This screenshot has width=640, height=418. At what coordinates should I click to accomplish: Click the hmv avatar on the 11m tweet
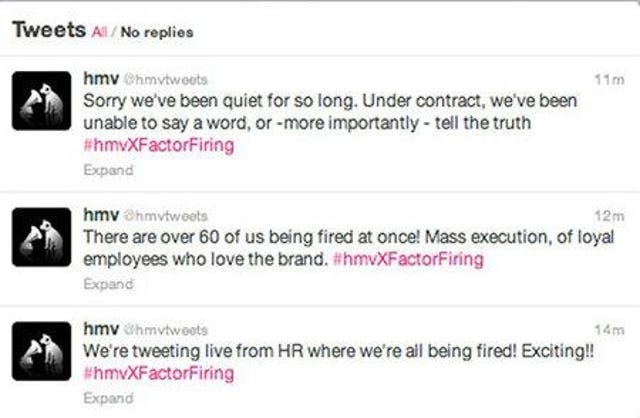pyautogui.click(x=41, y=100)
